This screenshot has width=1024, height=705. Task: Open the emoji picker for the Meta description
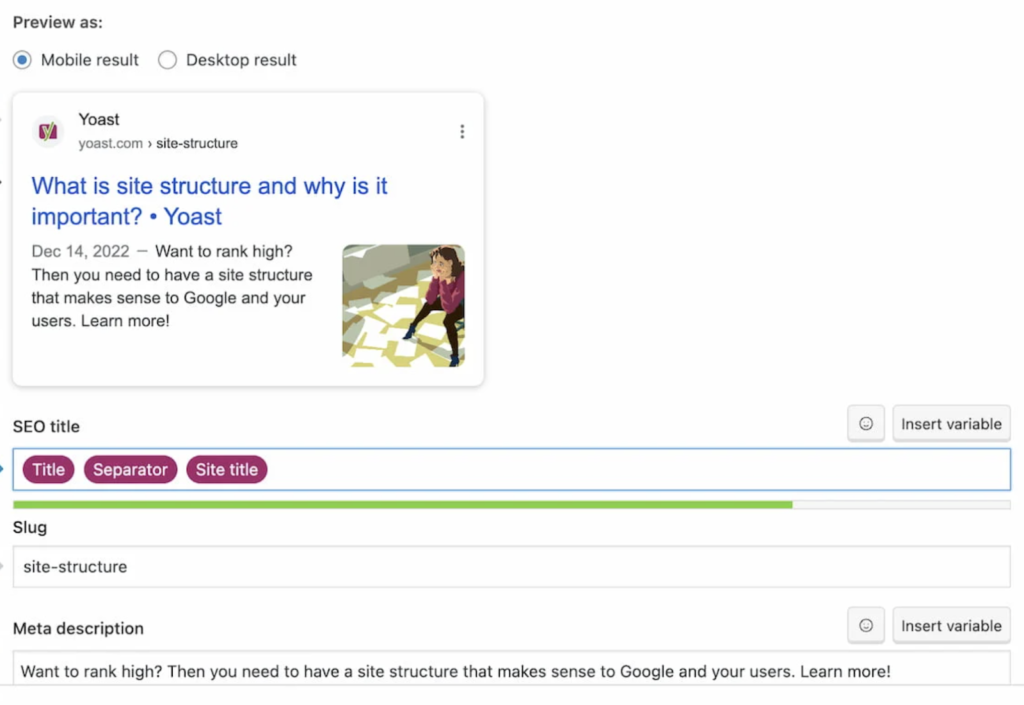(865, 625)
